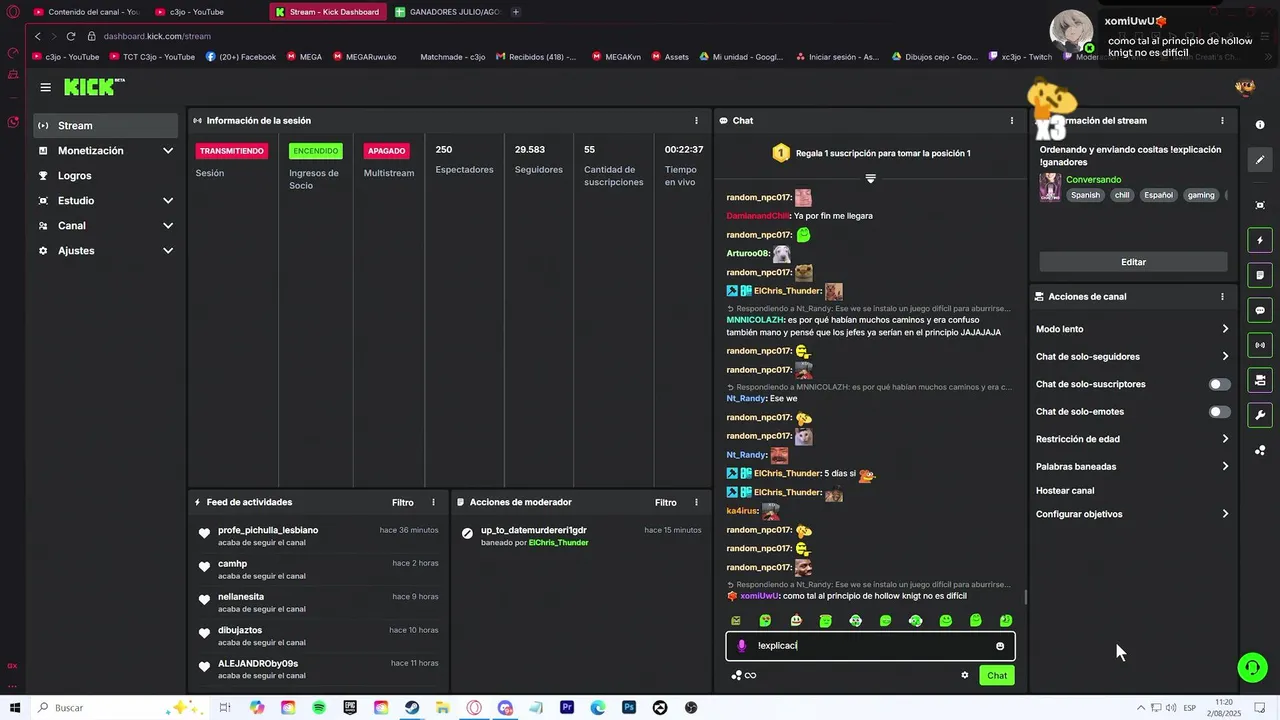This screenshot has height=720, width=1280.
Task: Expand Monetización sidebar section
Action: point(168,151)
